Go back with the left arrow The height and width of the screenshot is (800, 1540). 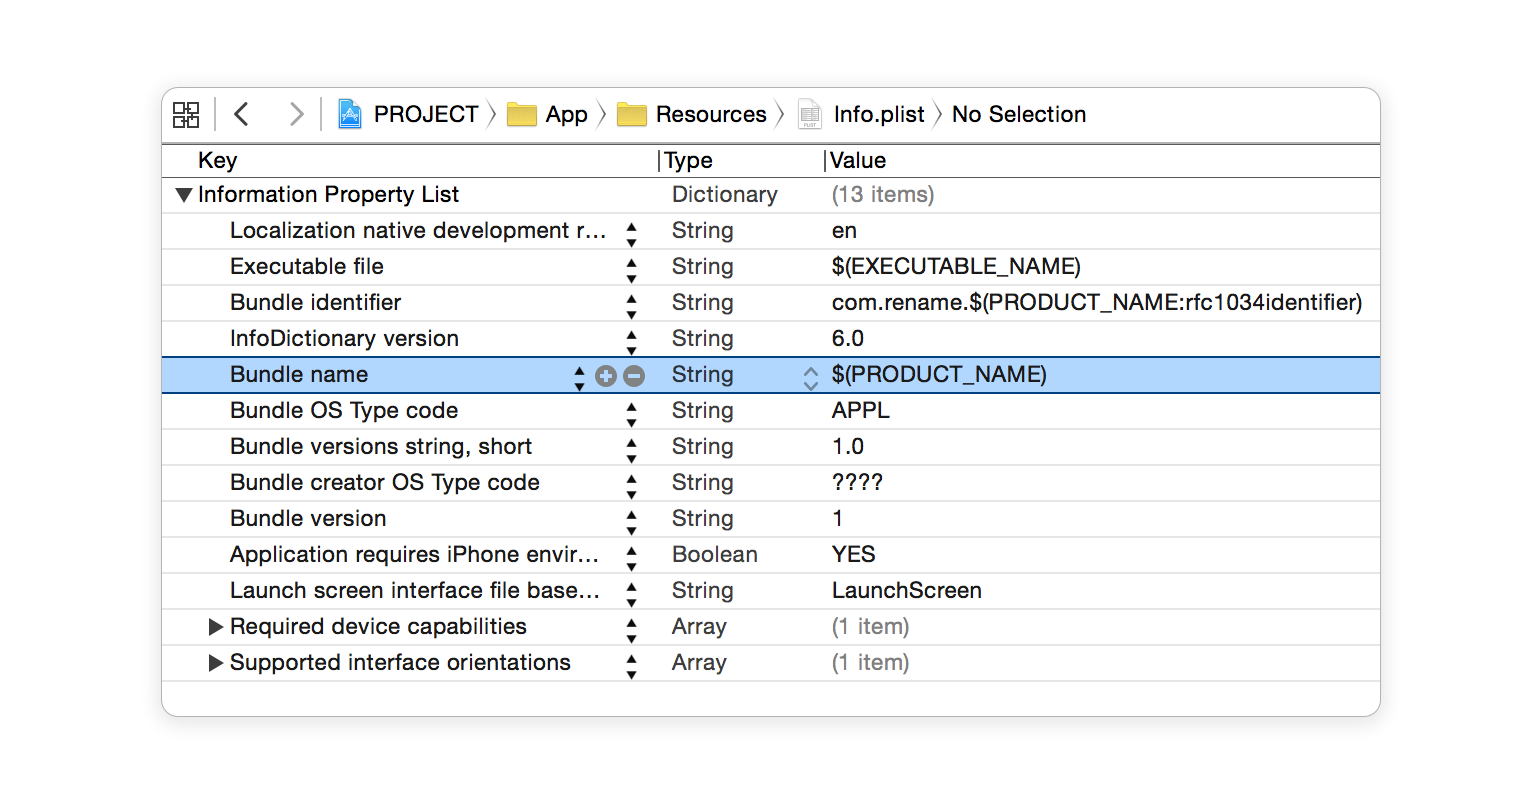tap(241, 114)
